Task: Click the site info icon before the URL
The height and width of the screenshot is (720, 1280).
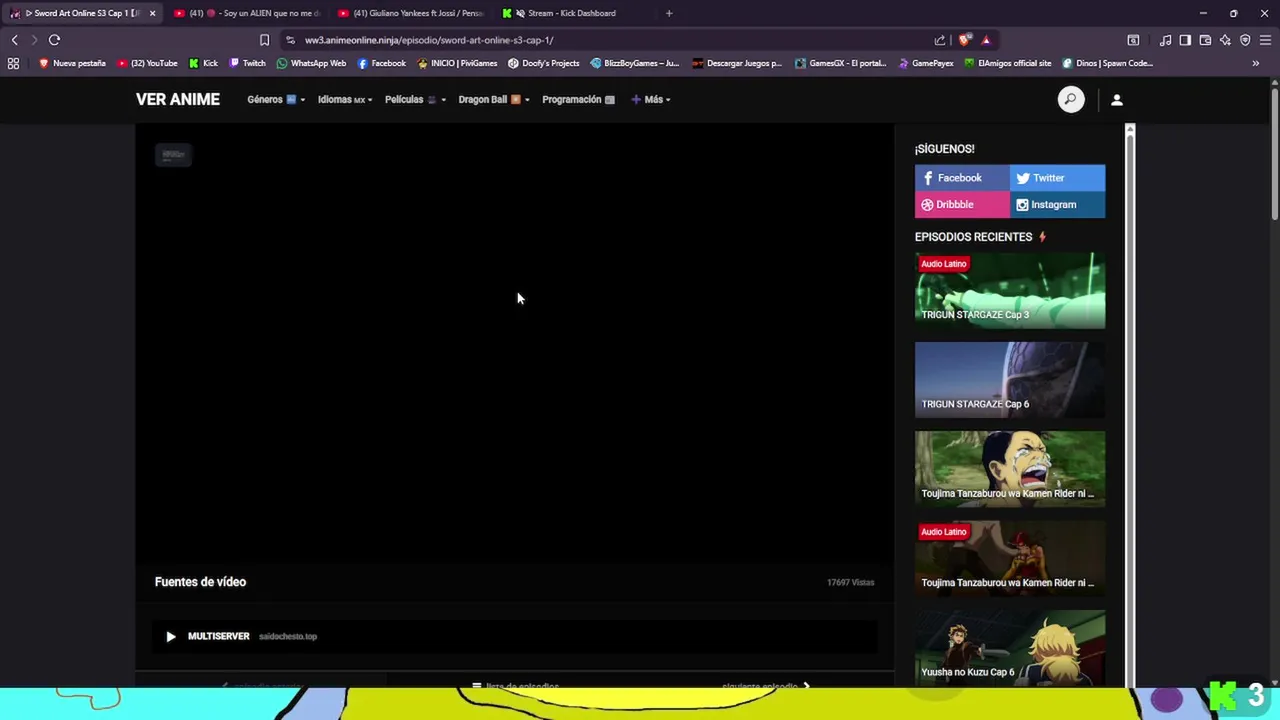Action: tap(290, 40)
